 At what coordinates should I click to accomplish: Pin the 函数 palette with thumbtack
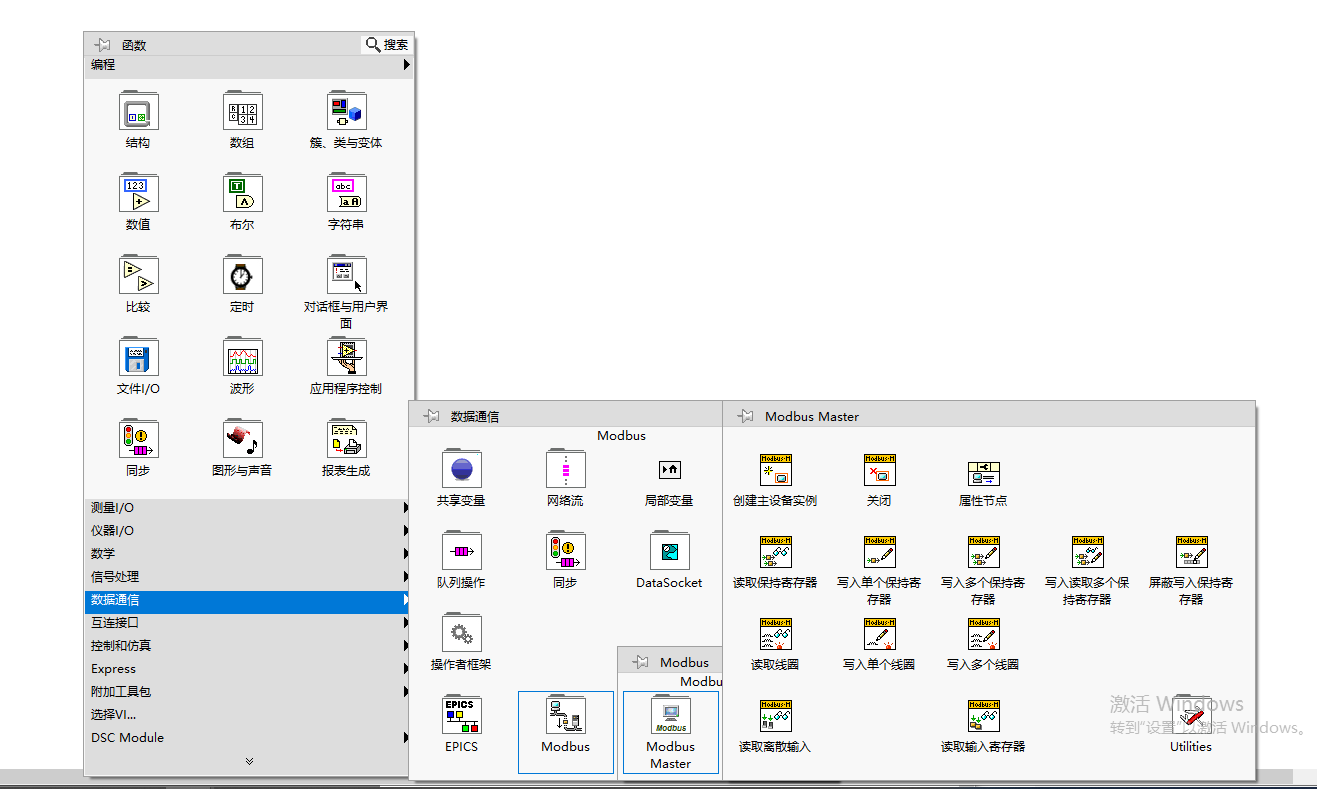[x=103, y=44]
